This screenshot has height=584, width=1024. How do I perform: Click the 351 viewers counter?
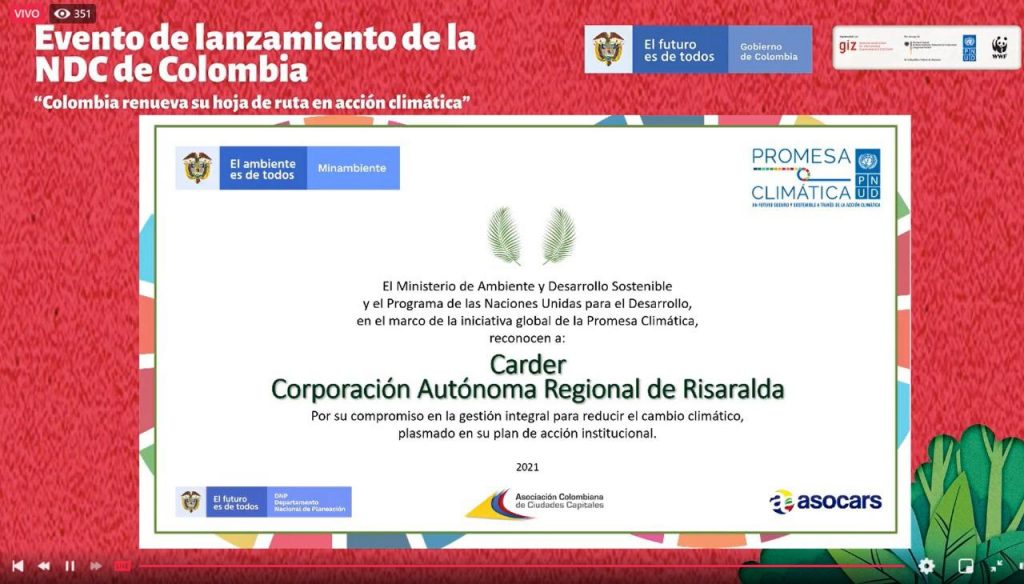72,14
